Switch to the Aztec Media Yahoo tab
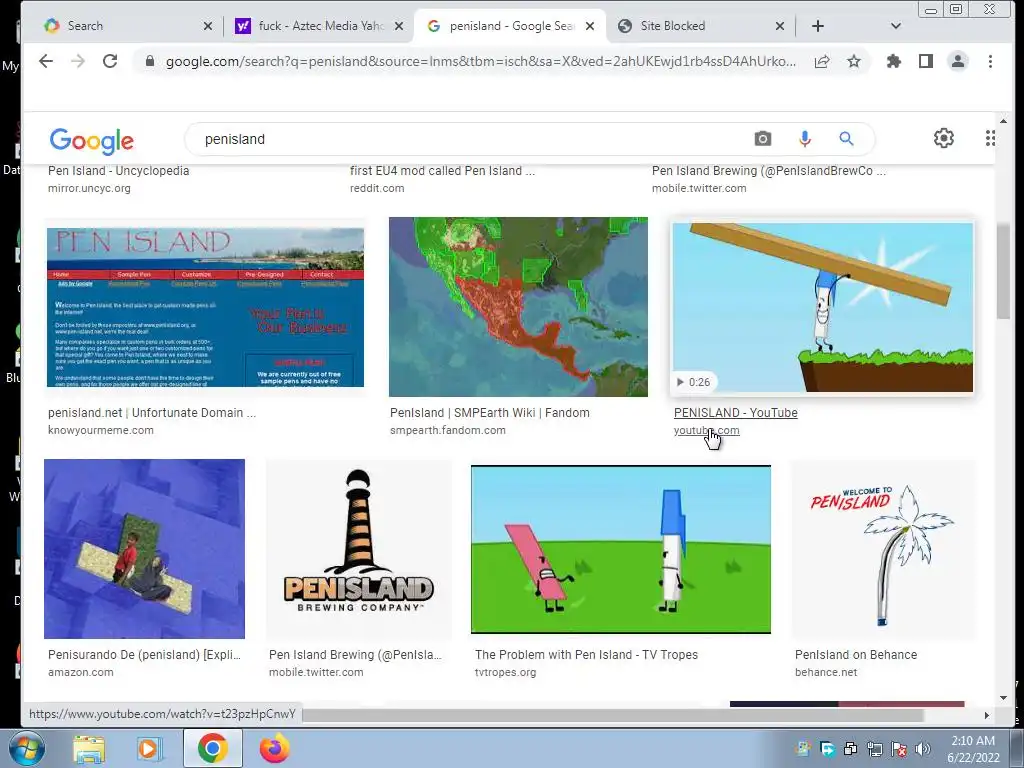 tap(320, 26)
